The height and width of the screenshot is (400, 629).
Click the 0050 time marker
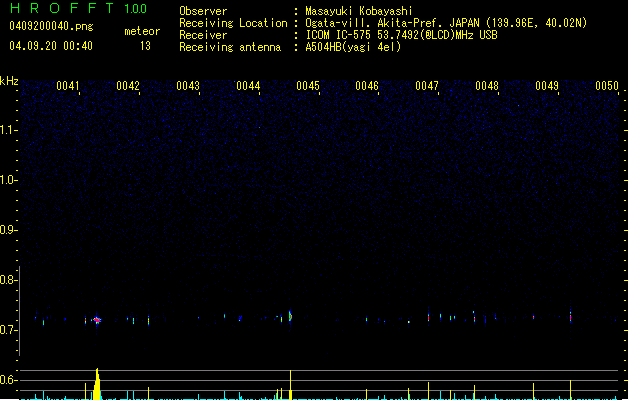(607, 86)
